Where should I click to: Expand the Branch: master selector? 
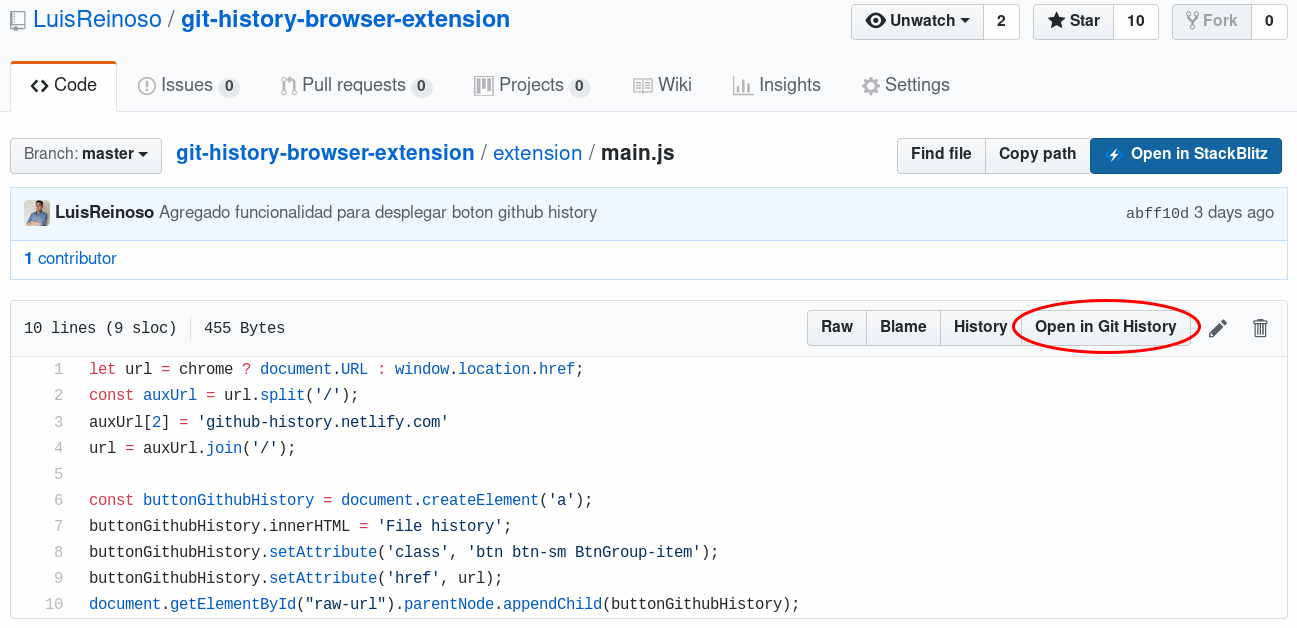click(x=86, y=155)
